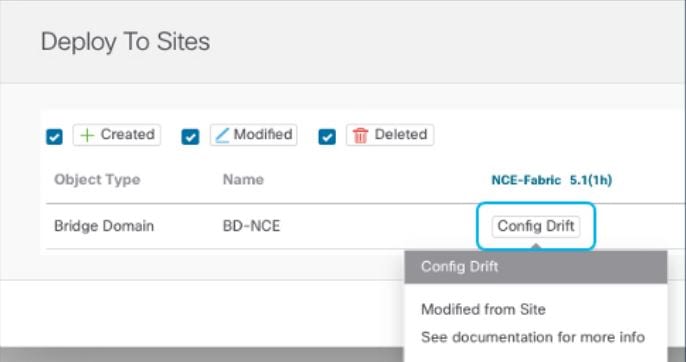Screen dimensions: 686x362
Task: Uncheck the Created filter checkbox
Action: 54,137
